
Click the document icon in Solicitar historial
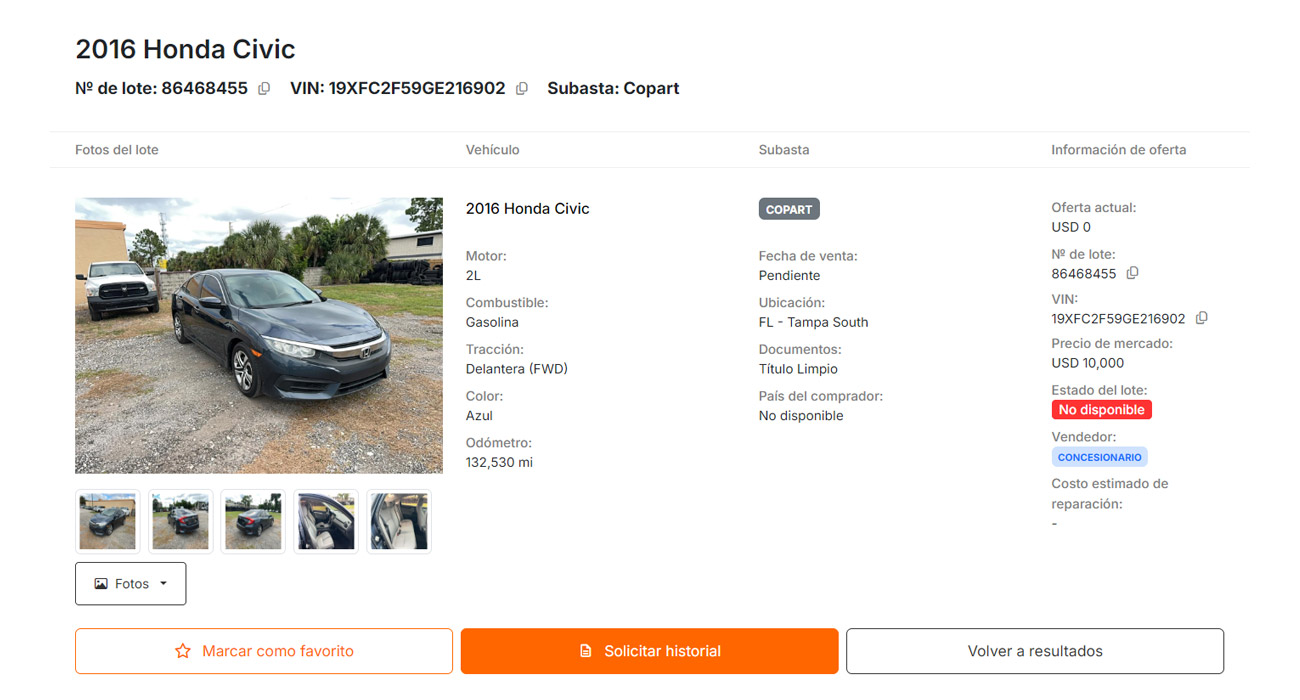tap(586, 651)
